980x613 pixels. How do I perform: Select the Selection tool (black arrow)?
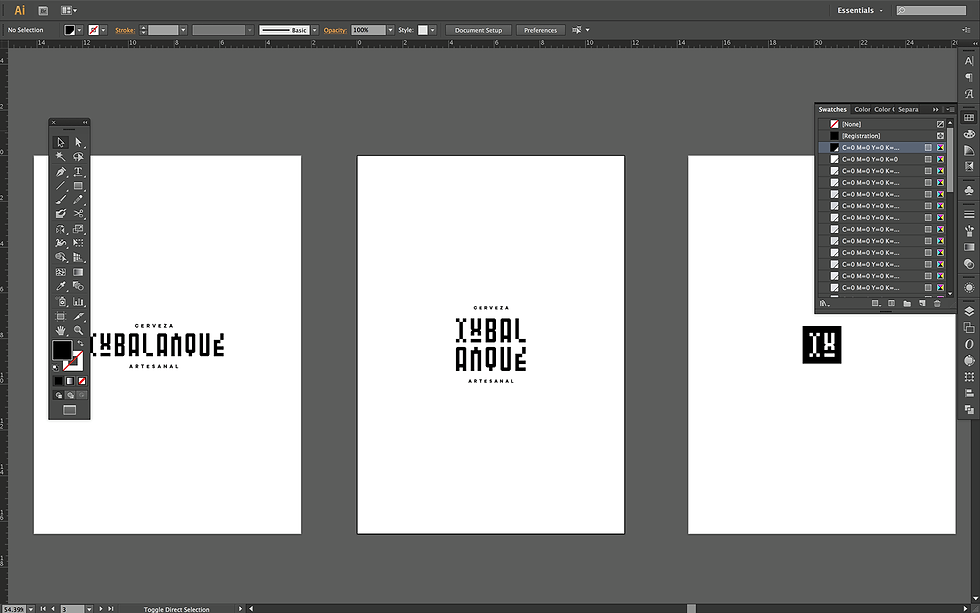[x=61, y=142]
